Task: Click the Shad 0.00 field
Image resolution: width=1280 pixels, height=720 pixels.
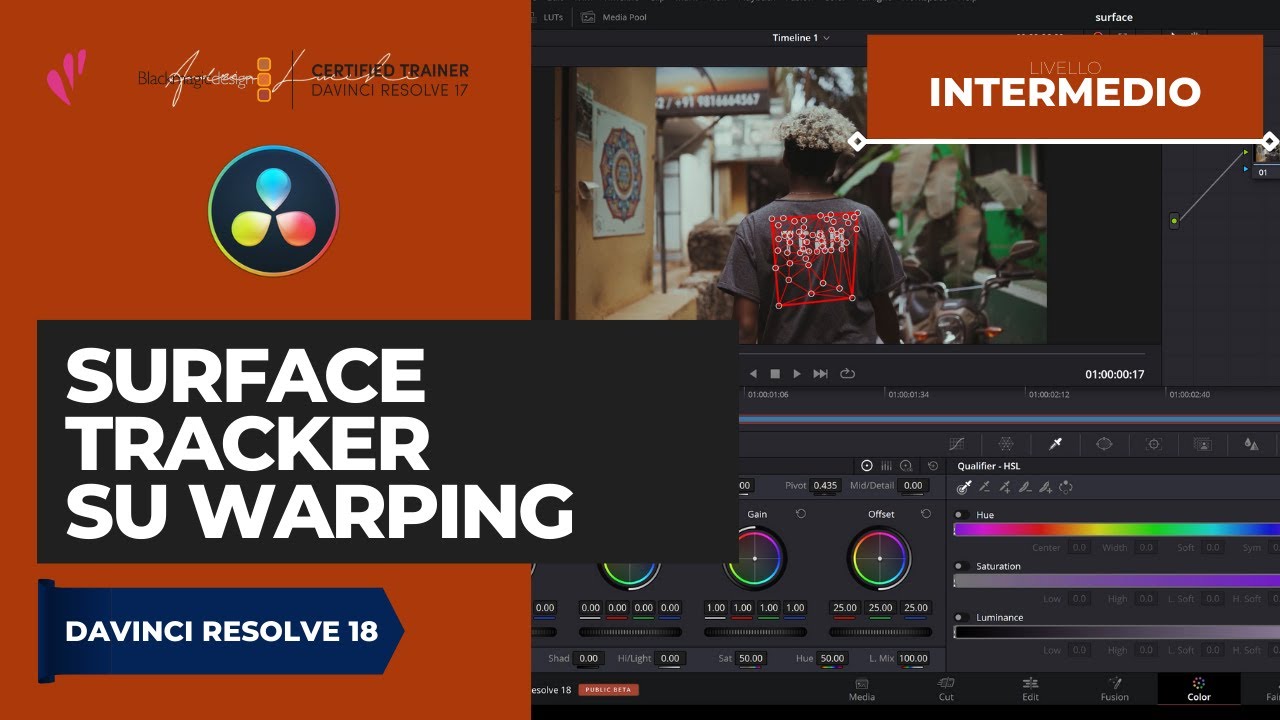Action: click(x=589, y=658)
